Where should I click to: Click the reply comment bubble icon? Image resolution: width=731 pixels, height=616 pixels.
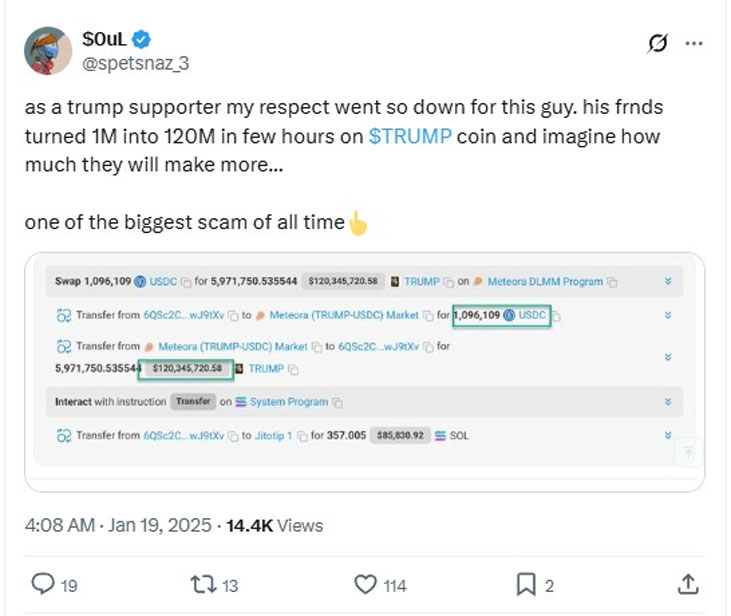[x=42, y=584]
